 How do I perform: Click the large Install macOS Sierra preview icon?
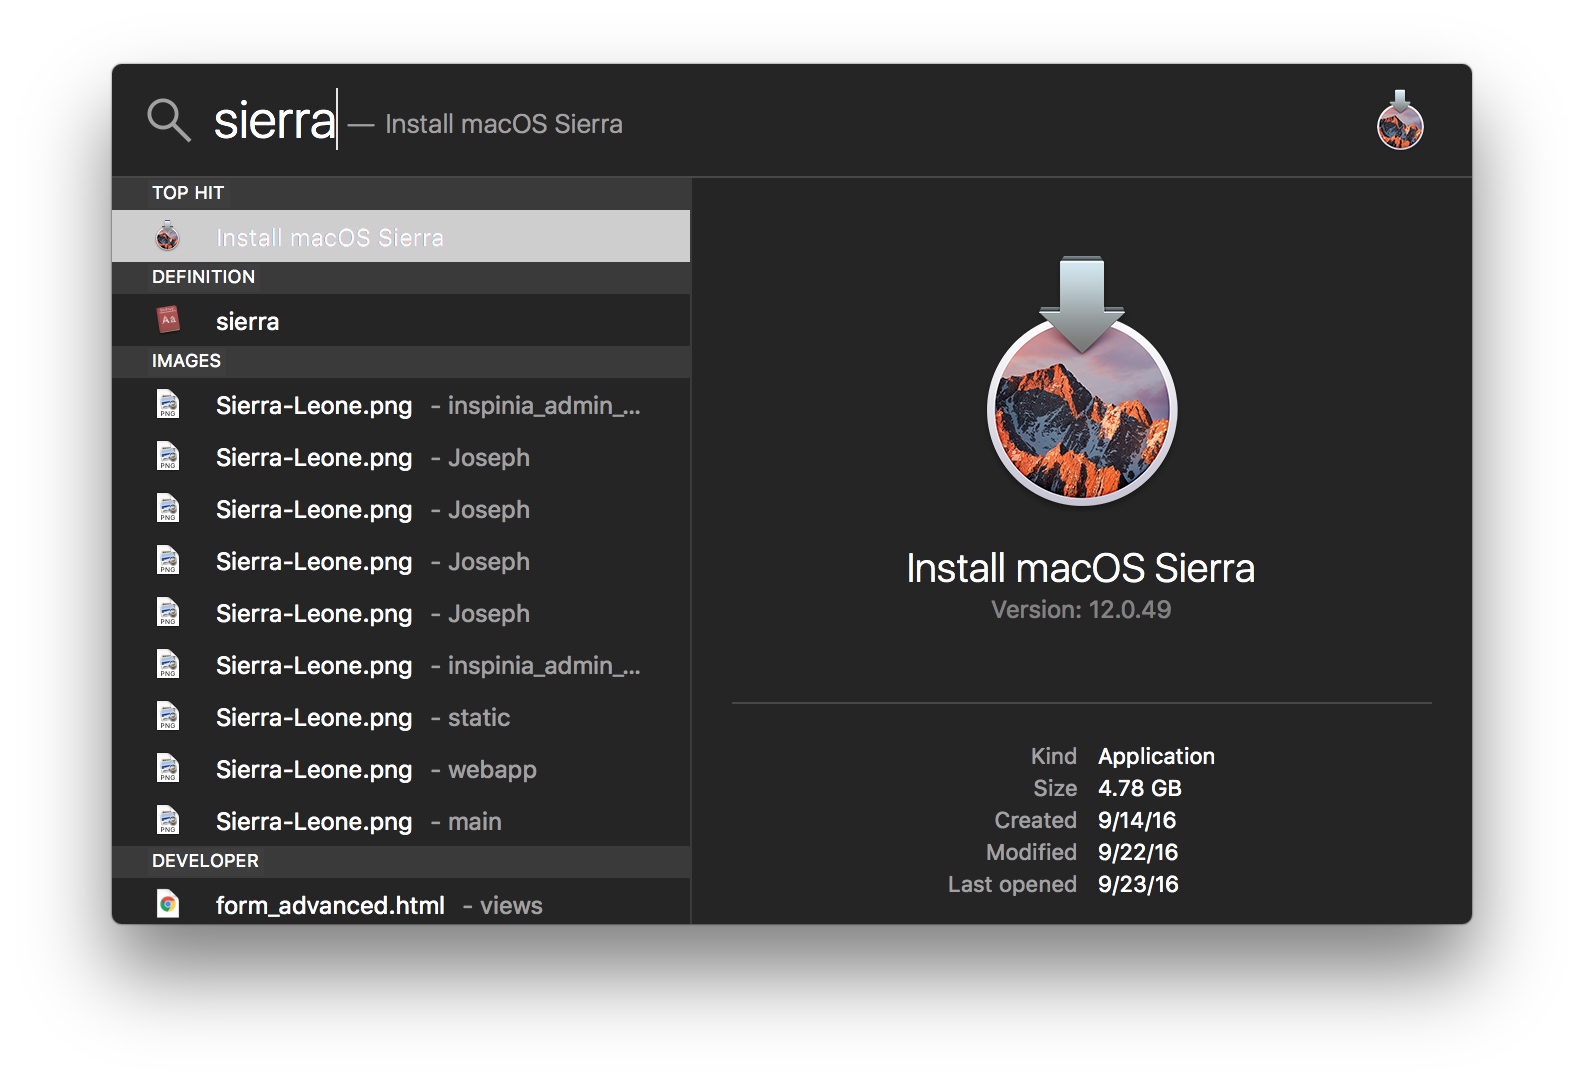point(1081,381)
